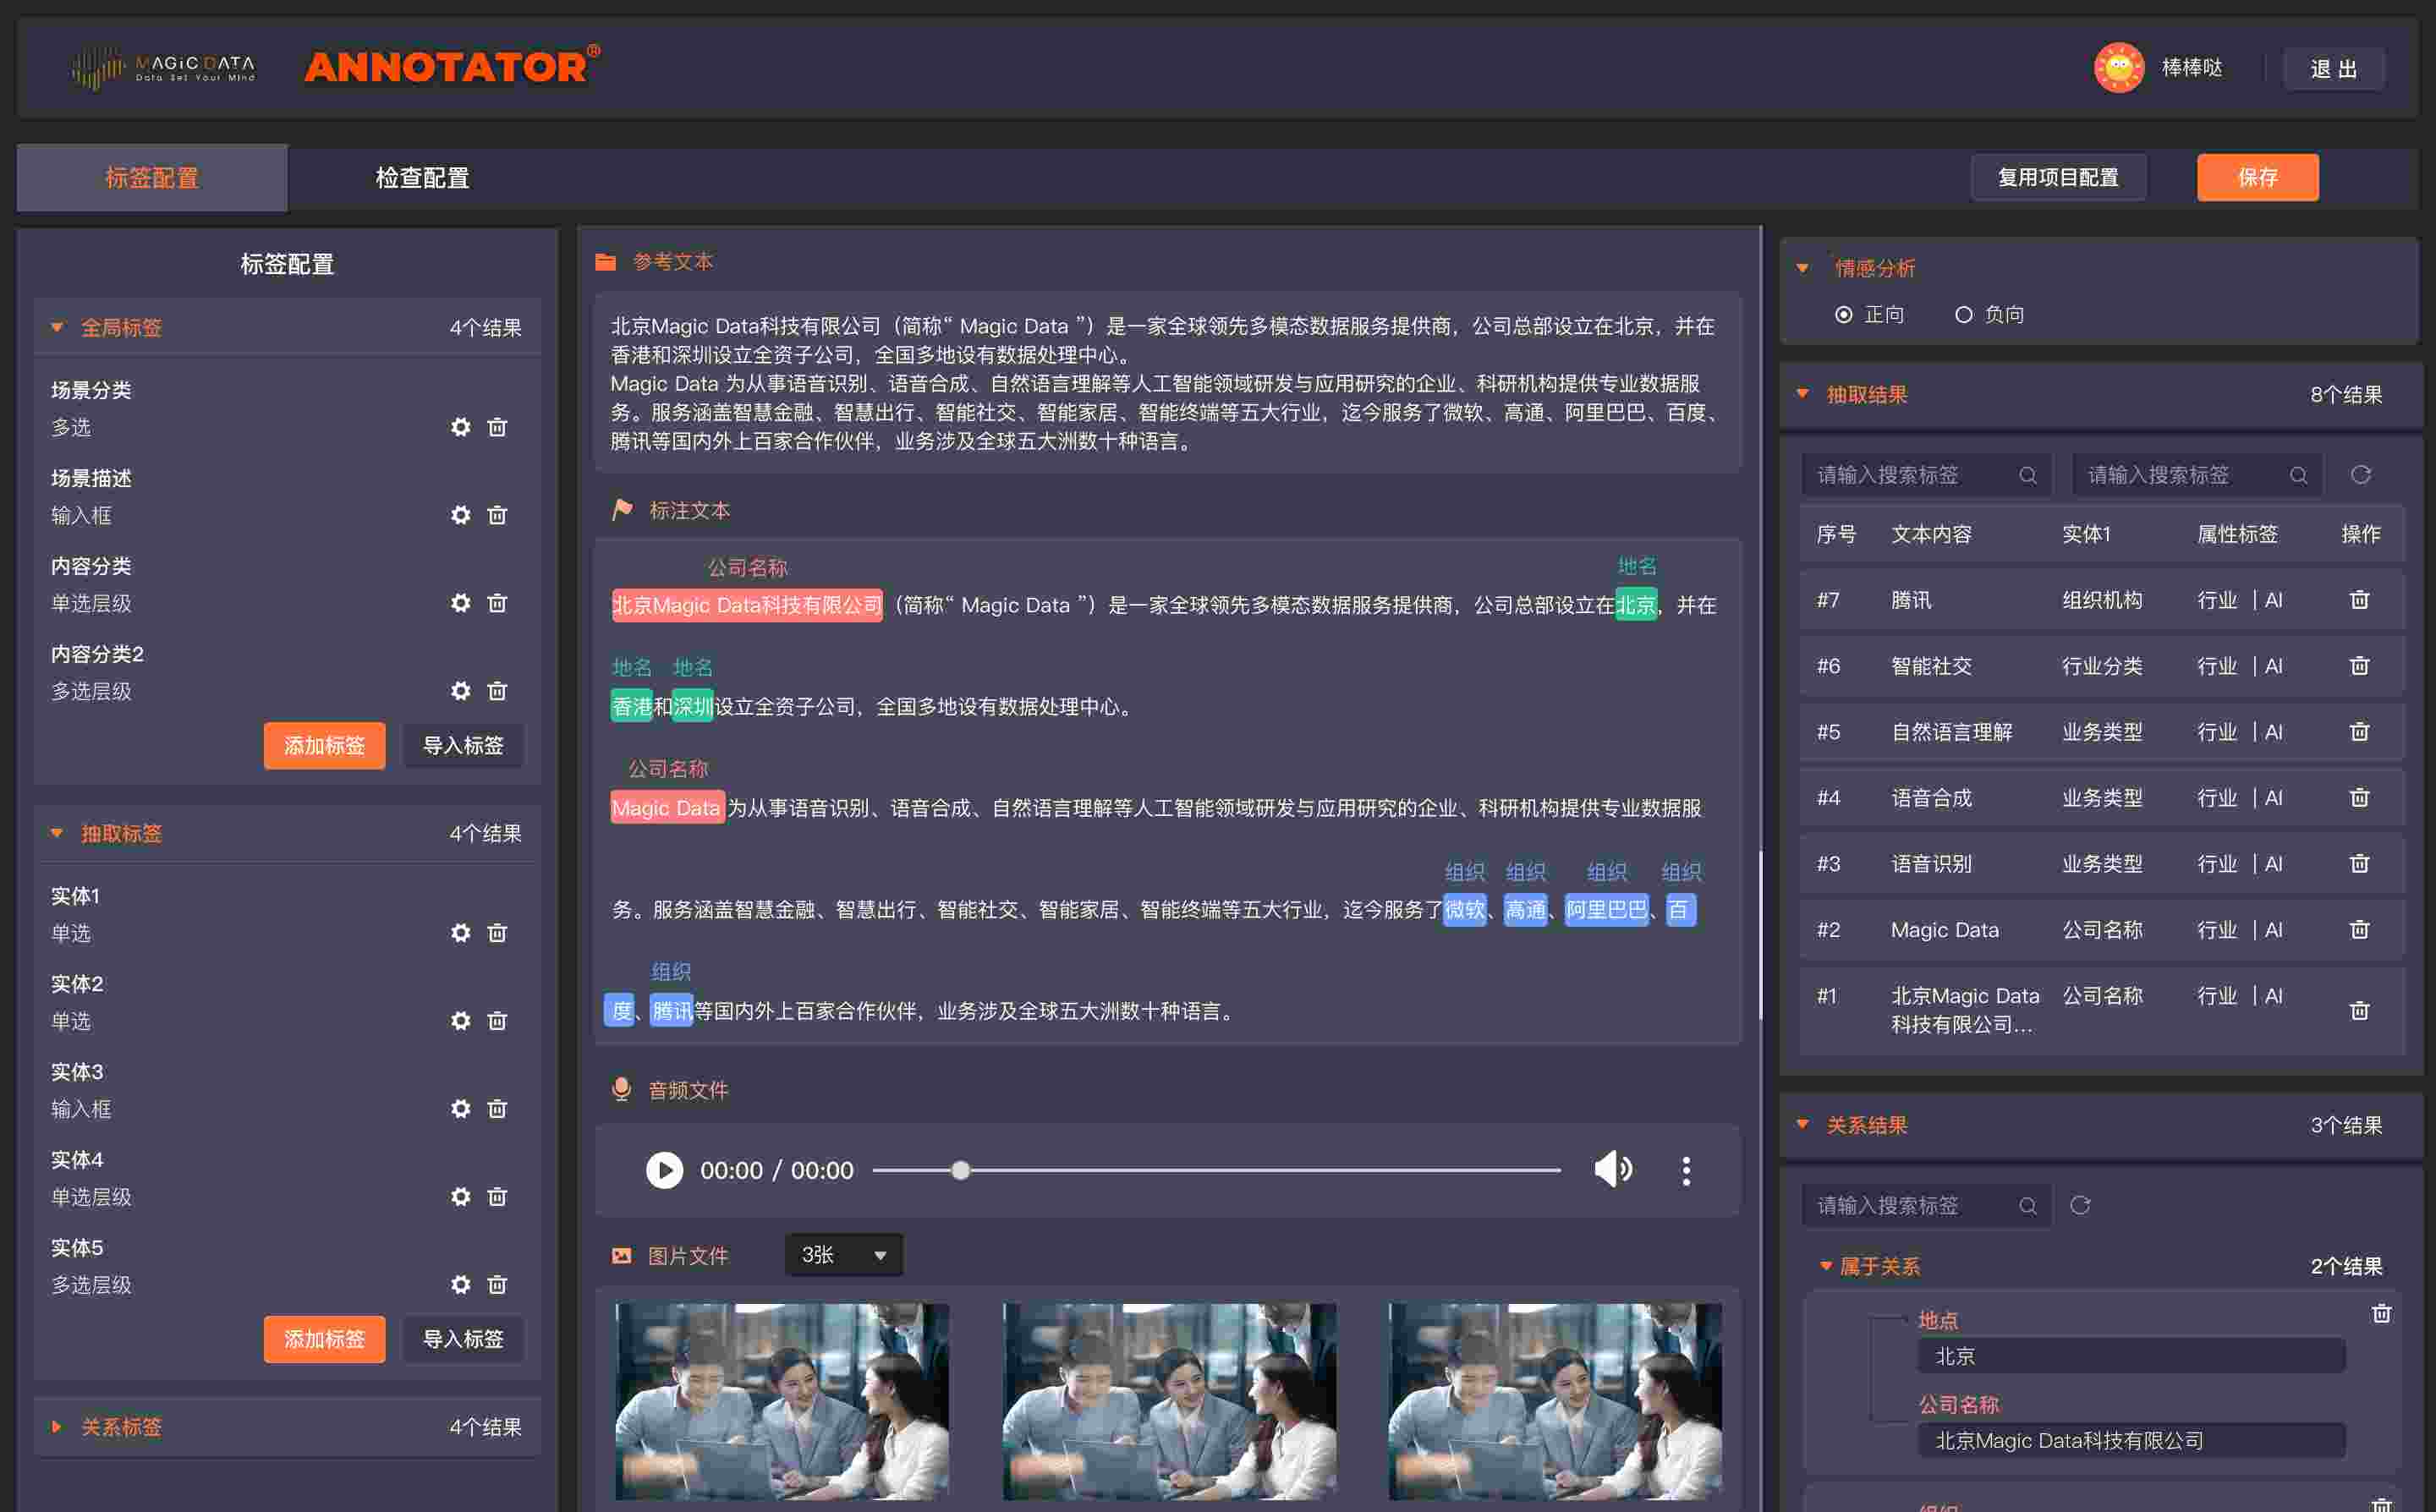
Task: Delete the 北京 relation with its trash icon
Action: (2382, 1313)
